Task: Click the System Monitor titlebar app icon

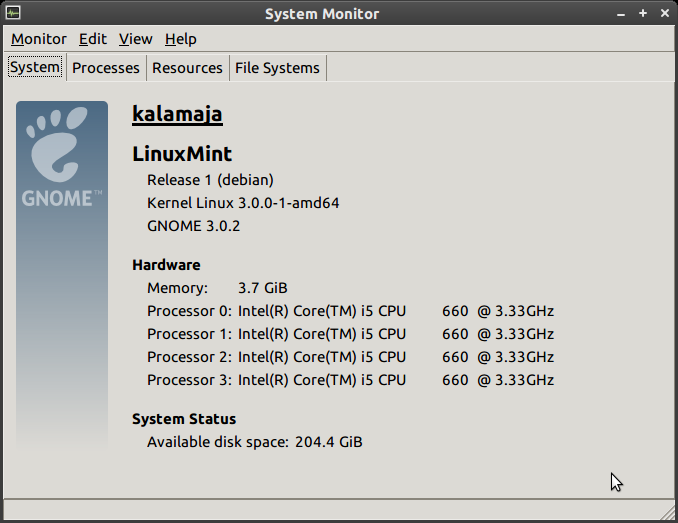Action: tap(13, 13)
